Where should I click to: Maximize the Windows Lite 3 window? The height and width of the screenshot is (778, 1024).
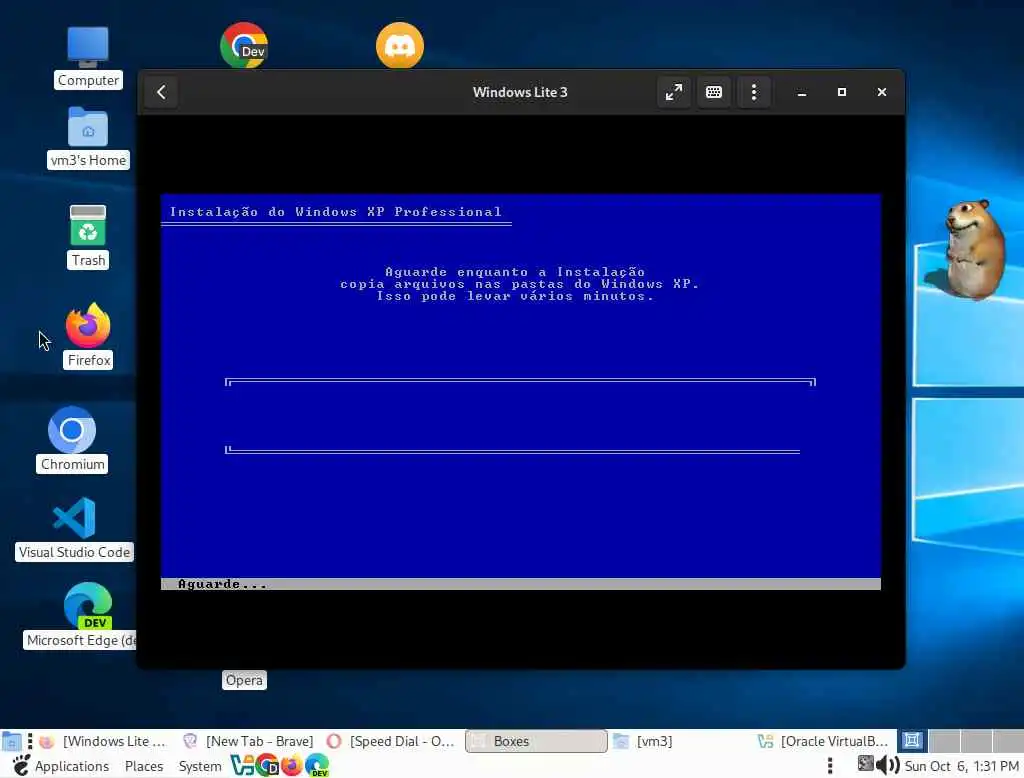(842, 92)
